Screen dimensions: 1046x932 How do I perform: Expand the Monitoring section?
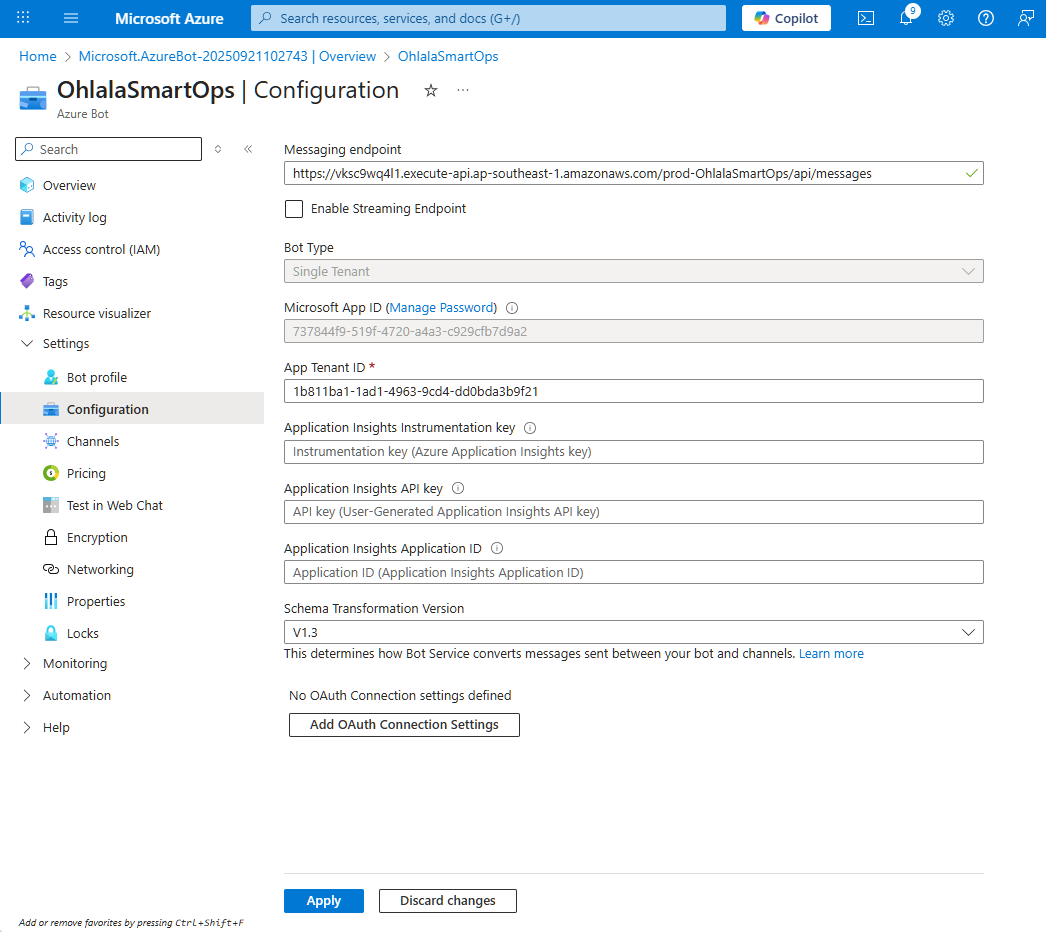pos(27,663)
